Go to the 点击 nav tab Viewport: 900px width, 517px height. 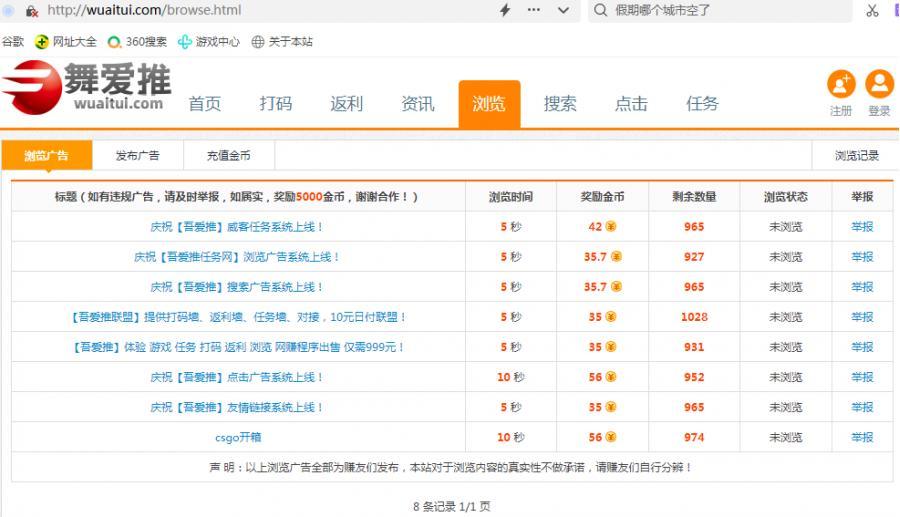(631, 103)
